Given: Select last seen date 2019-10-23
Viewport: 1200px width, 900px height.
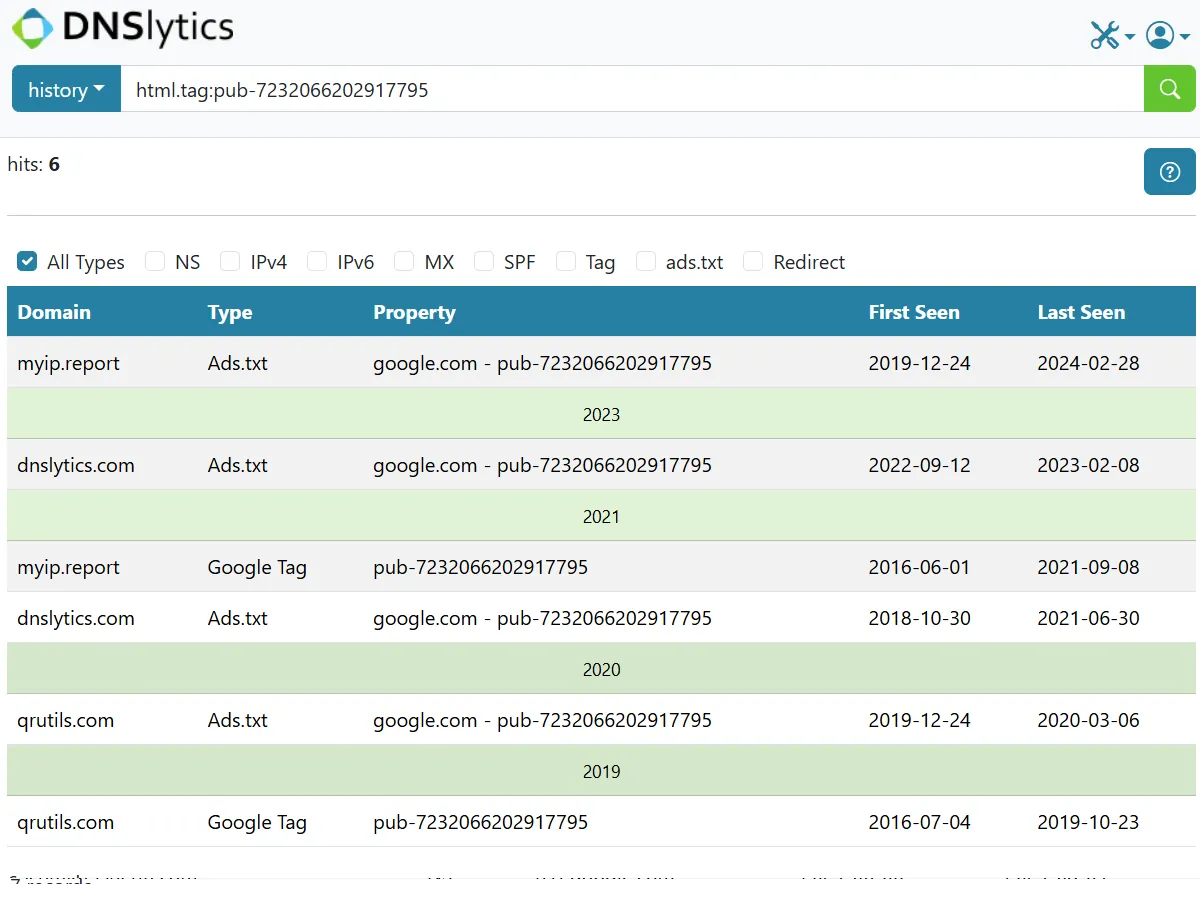Looking at the screenshot, I should (x=1088, y=822).
